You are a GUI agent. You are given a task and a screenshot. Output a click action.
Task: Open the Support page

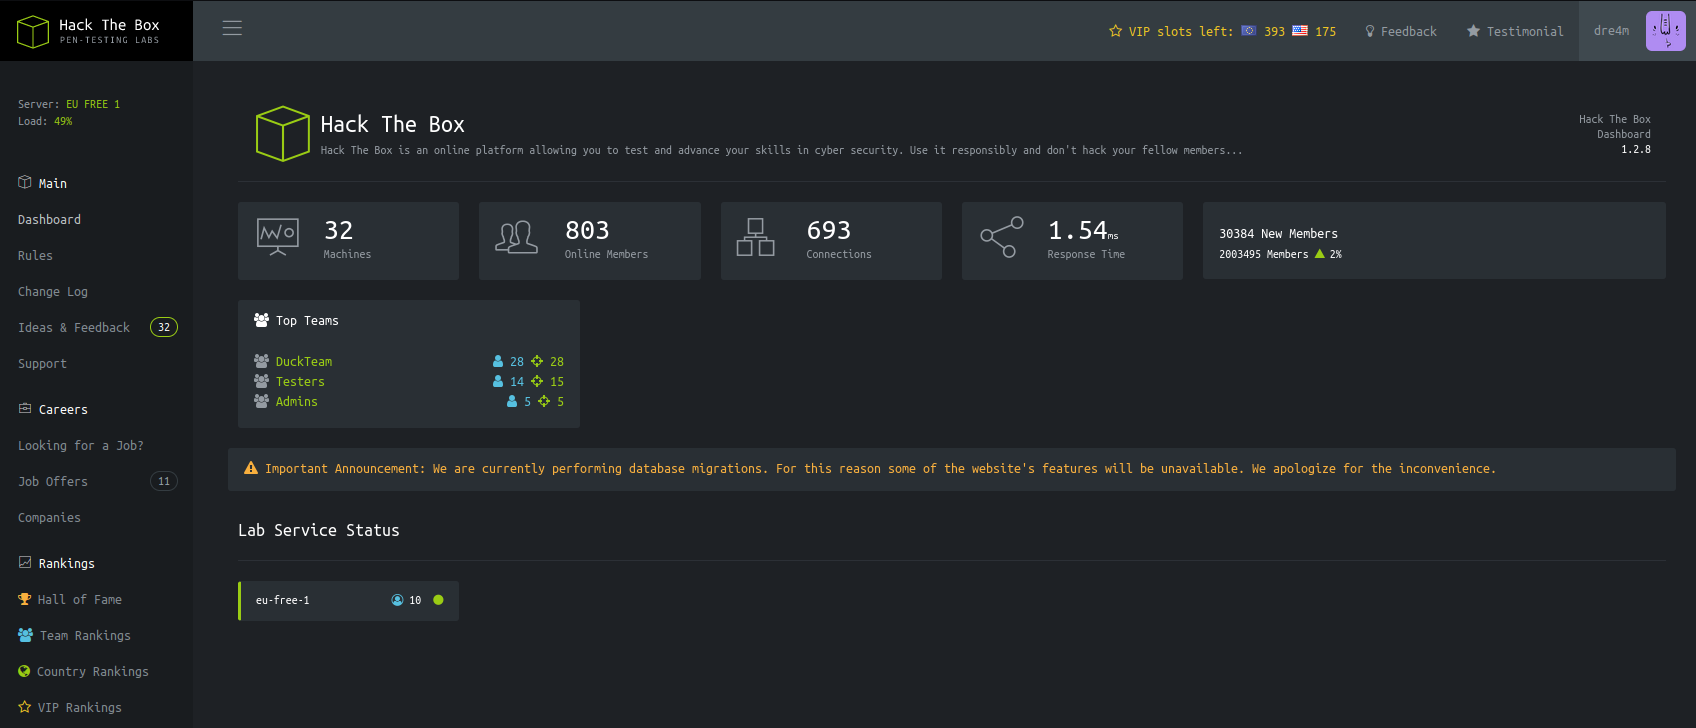[42, 363]
